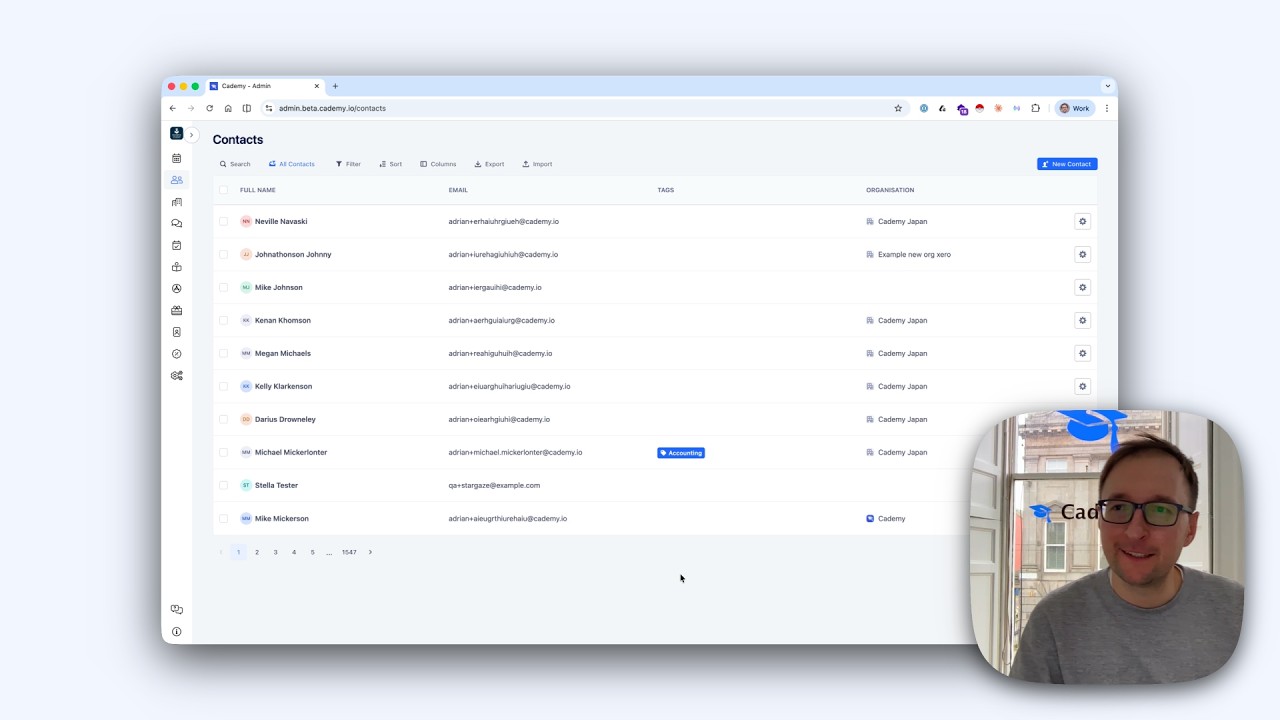Click the Accounting tag
This screenshot has width=1280, height=720.
point(681,453)
